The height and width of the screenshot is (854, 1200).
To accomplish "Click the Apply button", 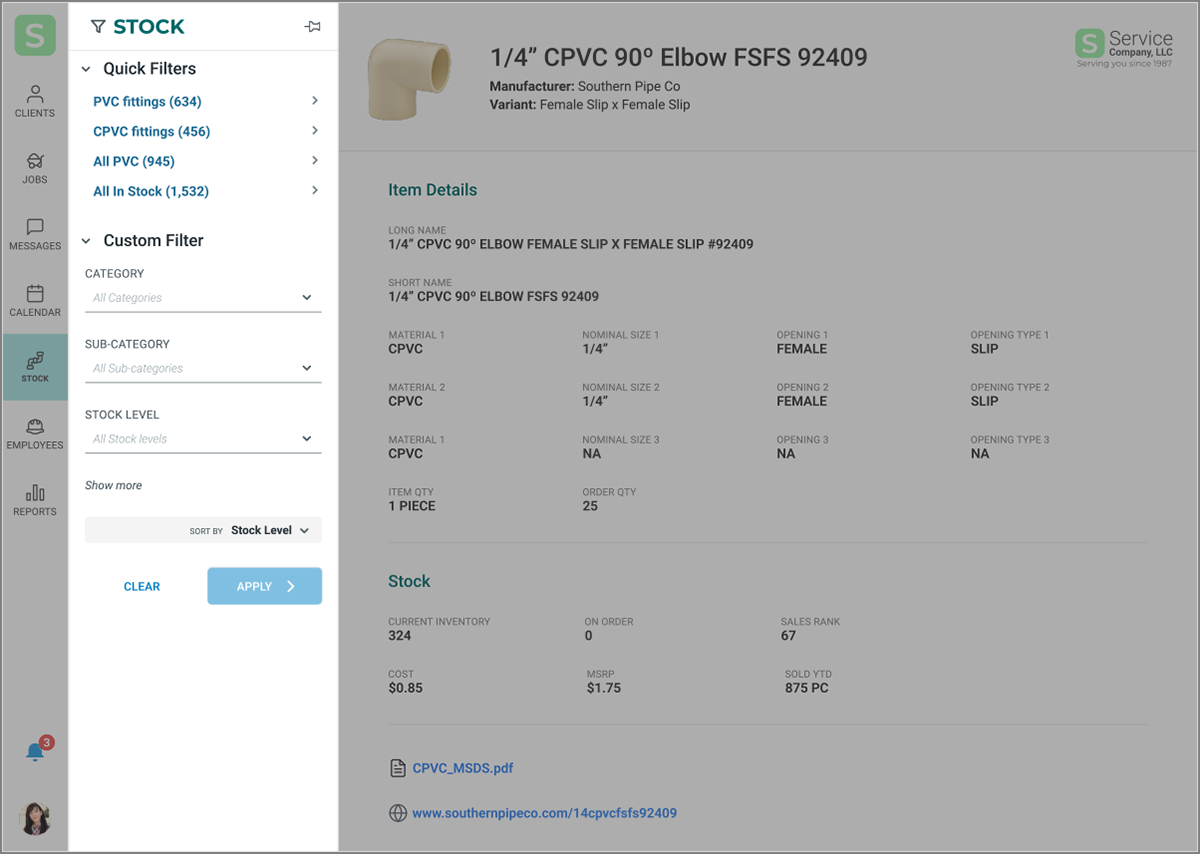I will tap(265, 586).
